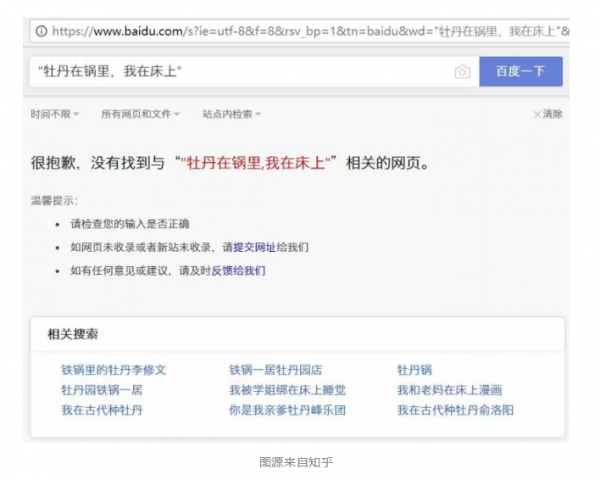The width and height of the screenshot is (600, 480).
Task: Click the 百度一下 search button
Action: 521,71
